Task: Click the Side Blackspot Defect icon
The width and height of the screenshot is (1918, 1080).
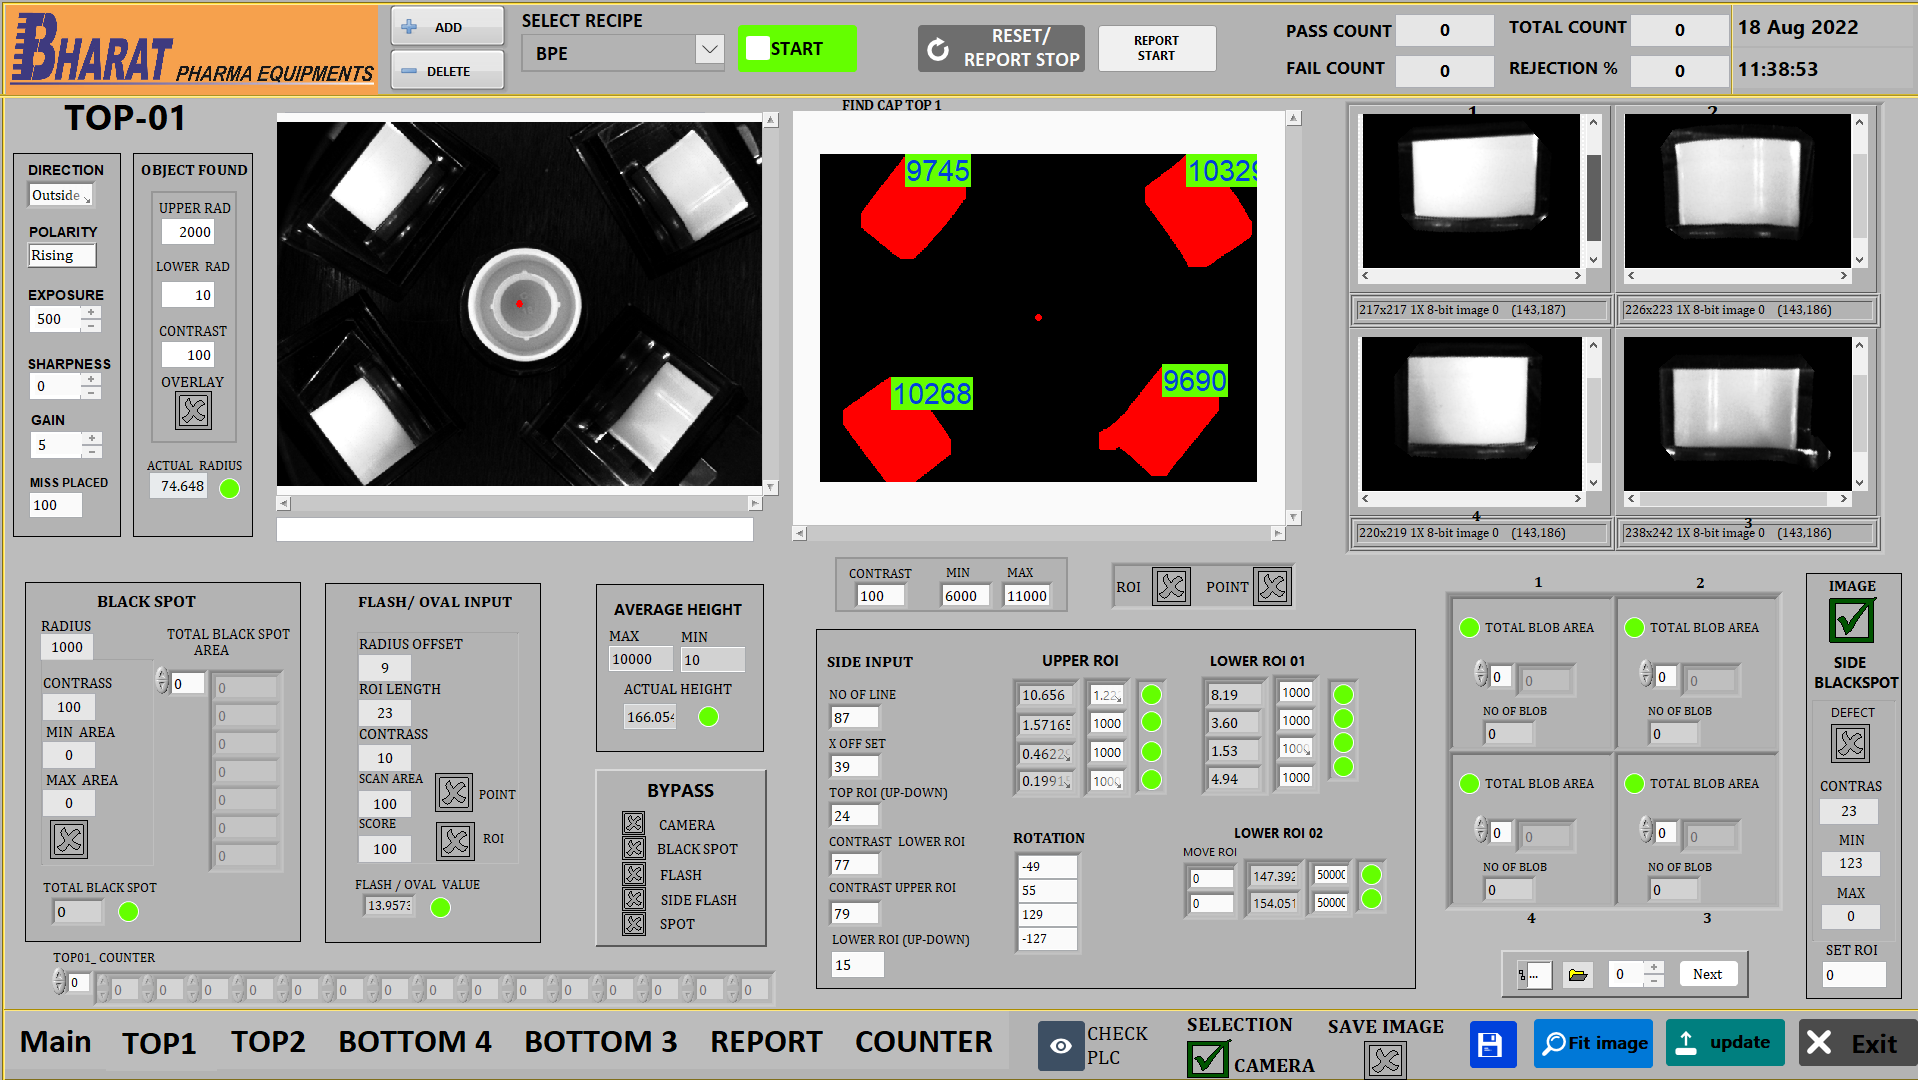Action: (x=1850, y=743)
